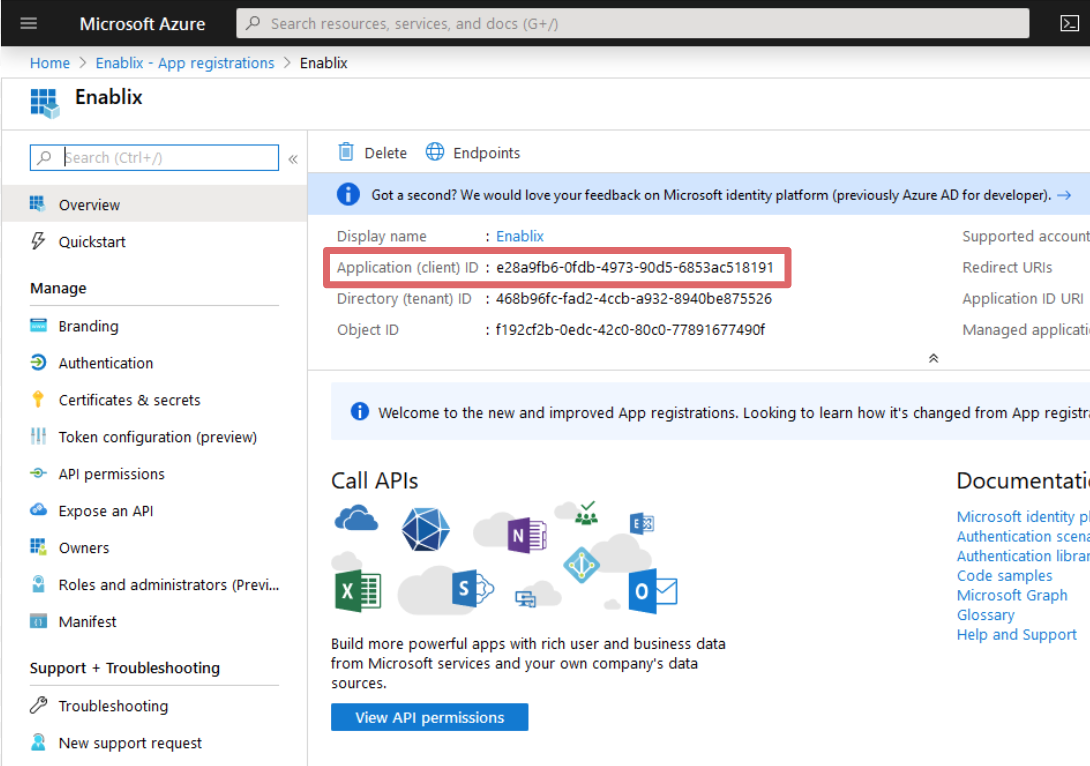Click the Overview sidebar icon
Image resolution: width=1090 pixels, height=766 pixels.
coord(38,204)
